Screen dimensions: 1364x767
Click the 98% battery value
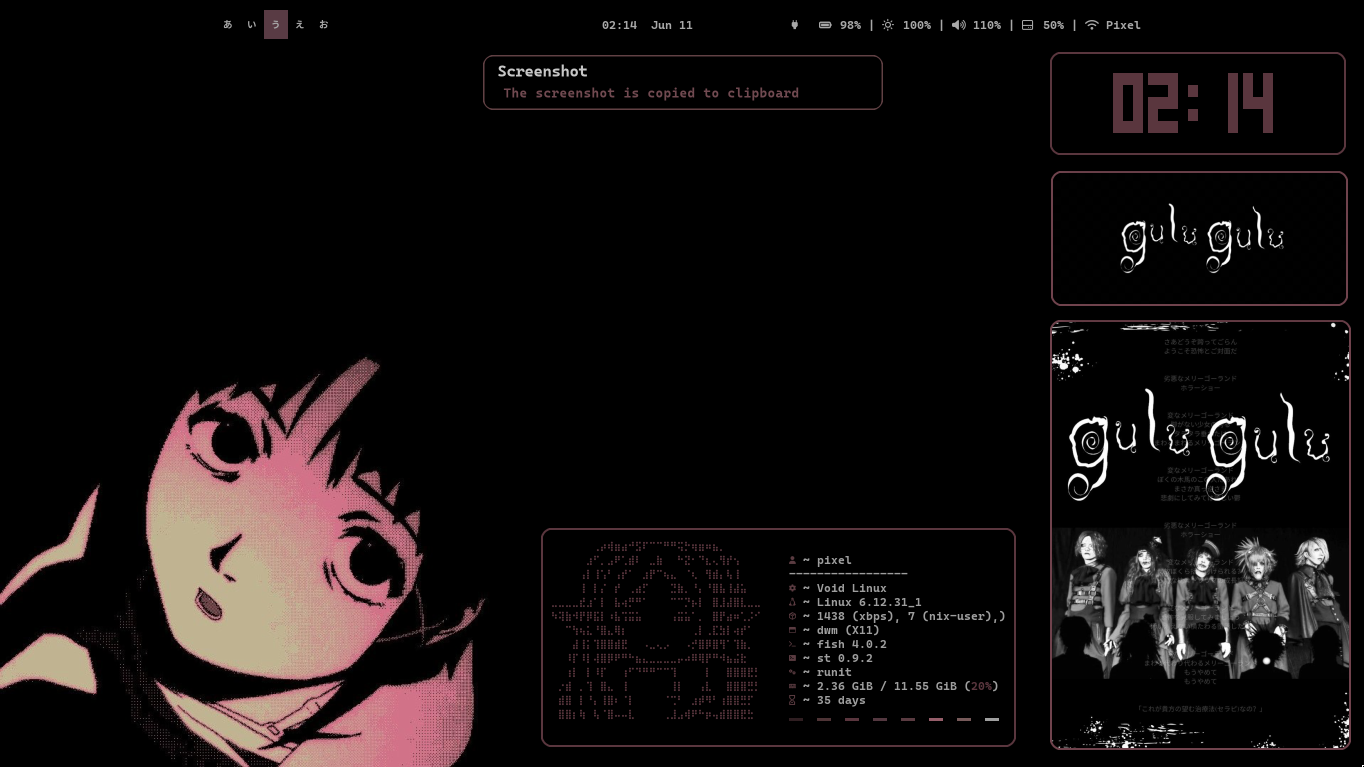pyautogui.click(x=850, y=25)
